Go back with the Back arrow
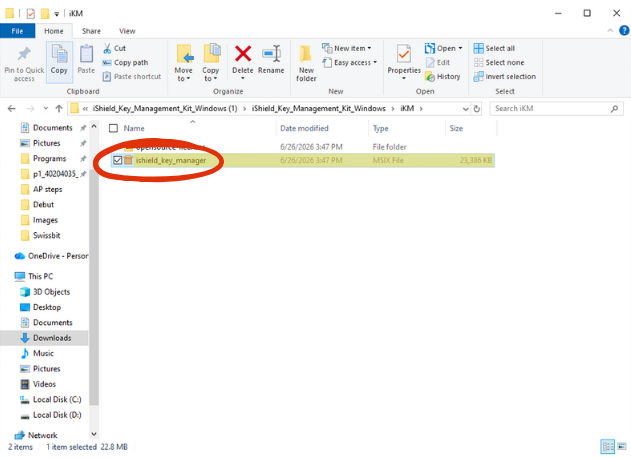Image resolution: width=631 pixels, height=458 pixels. pos(12,109)
